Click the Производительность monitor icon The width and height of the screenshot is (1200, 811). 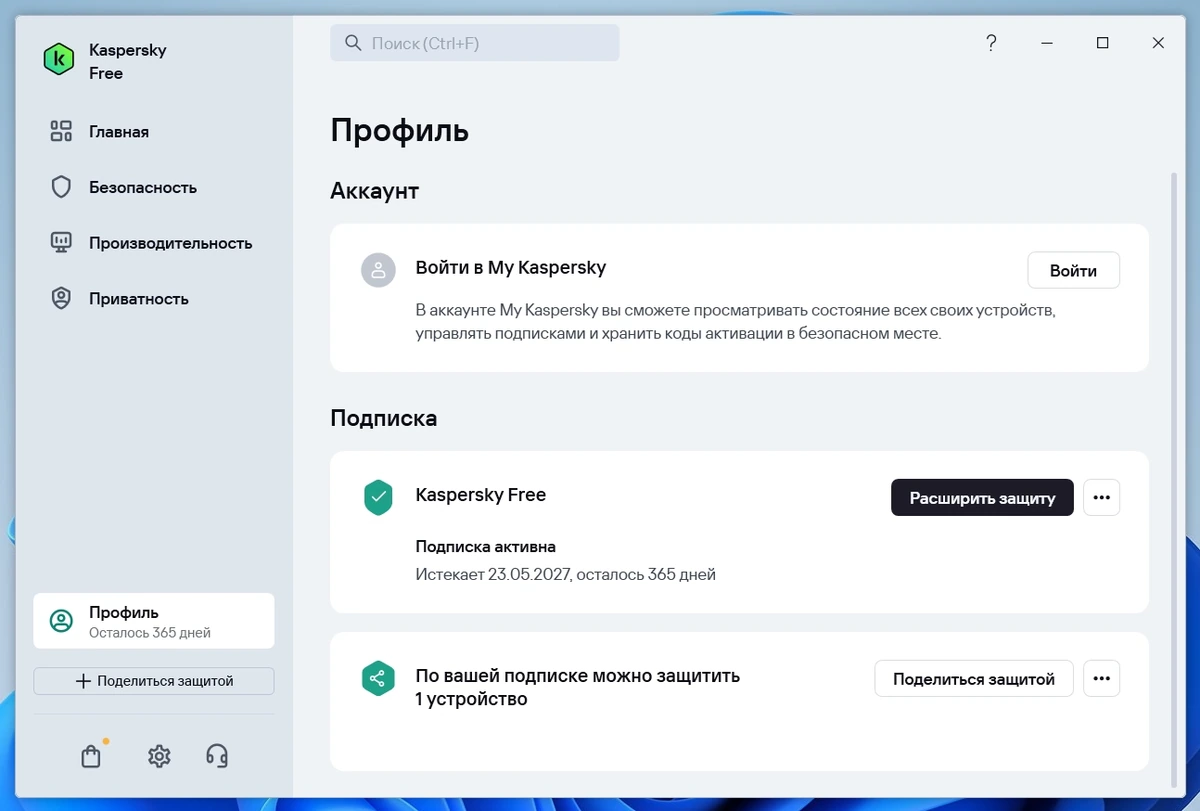click(61, 243)
